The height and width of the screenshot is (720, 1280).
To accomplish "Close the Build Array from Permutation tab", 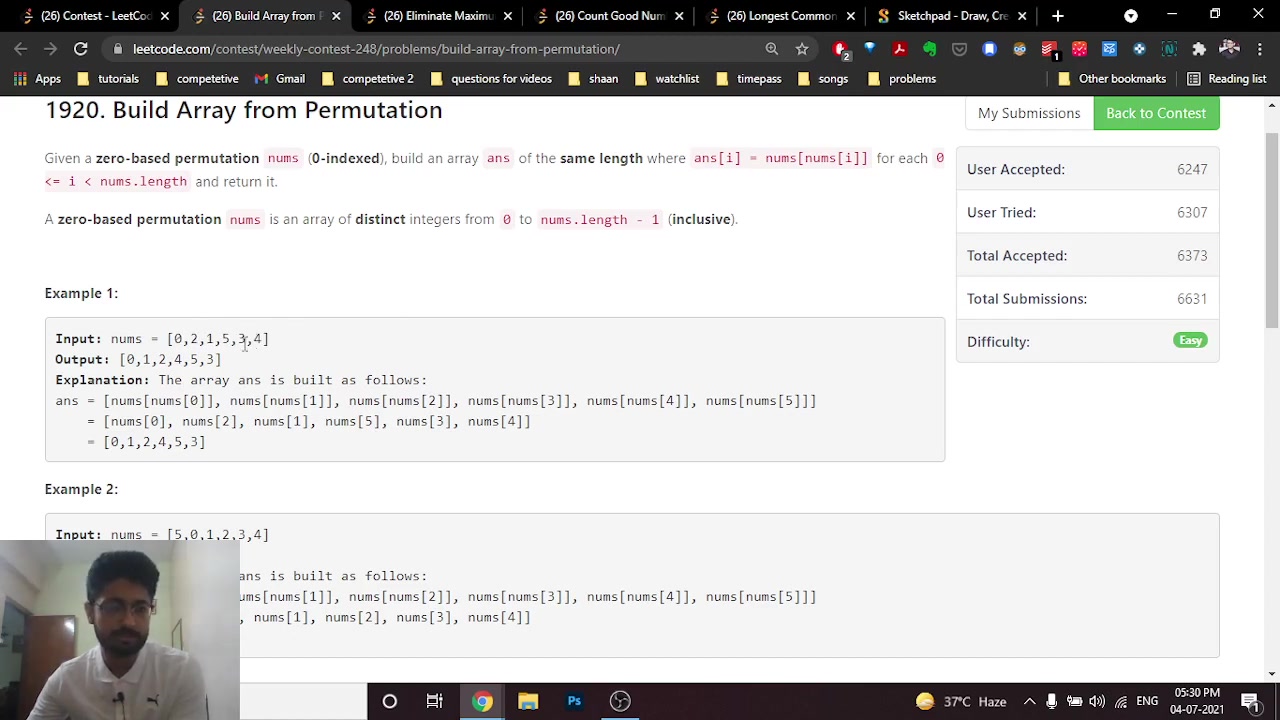I will tap(336, 16).
